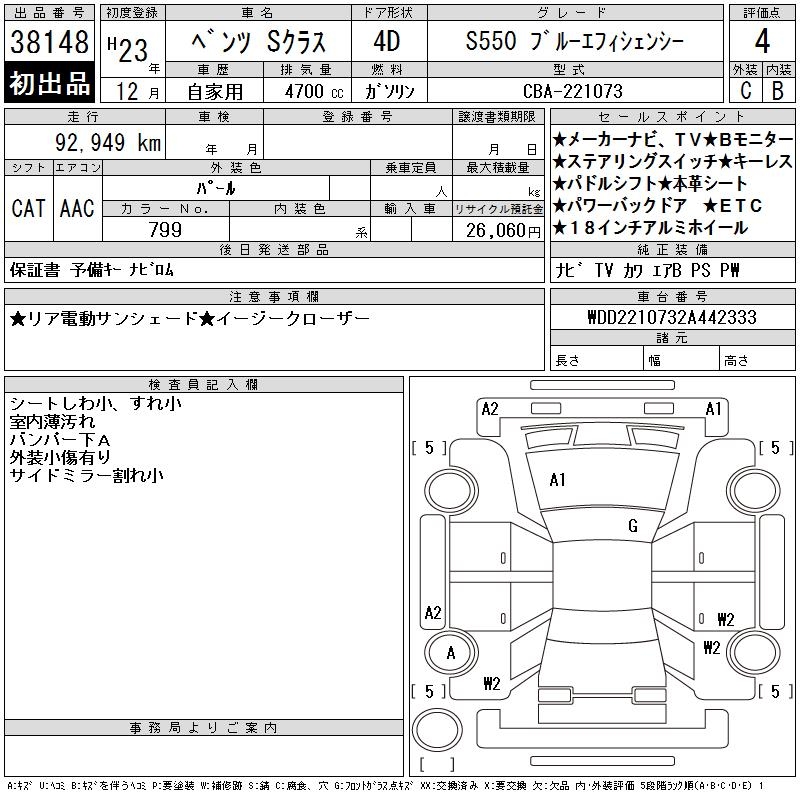Click the ★ステアリングスイッチ★キーレス line
This screenshot has height=800, width=800.
[x=672, y=162]
